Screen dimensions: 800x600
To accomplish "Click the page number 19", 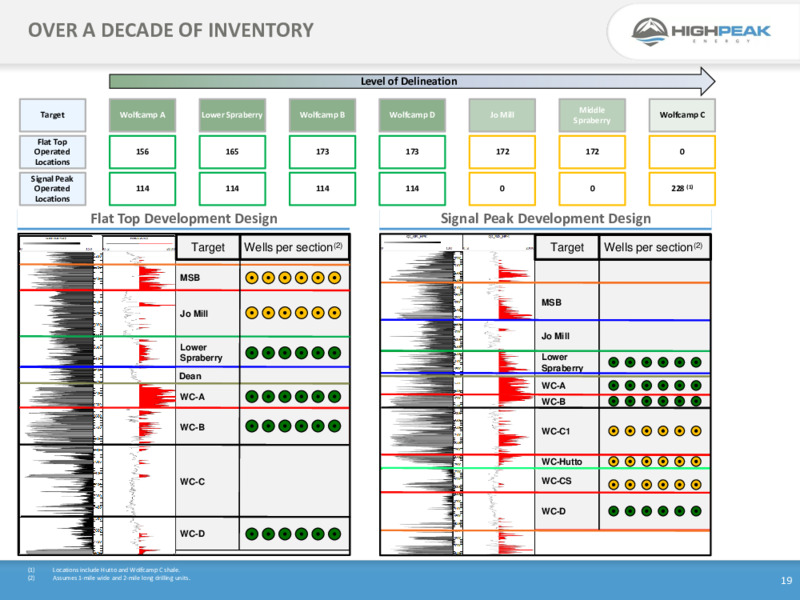I will coord(786,580).
